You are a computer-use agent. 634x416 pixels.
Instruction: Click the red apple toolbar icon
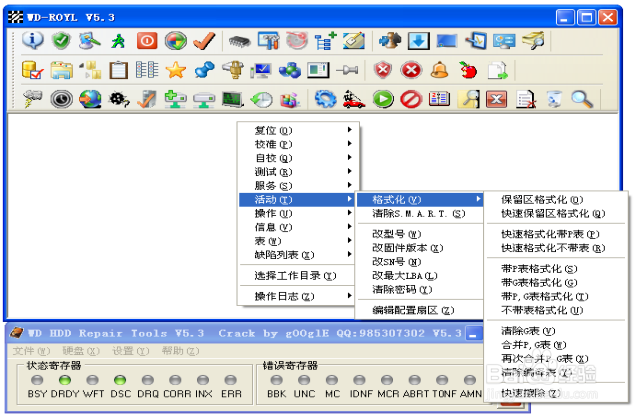(x=468, y=70)
